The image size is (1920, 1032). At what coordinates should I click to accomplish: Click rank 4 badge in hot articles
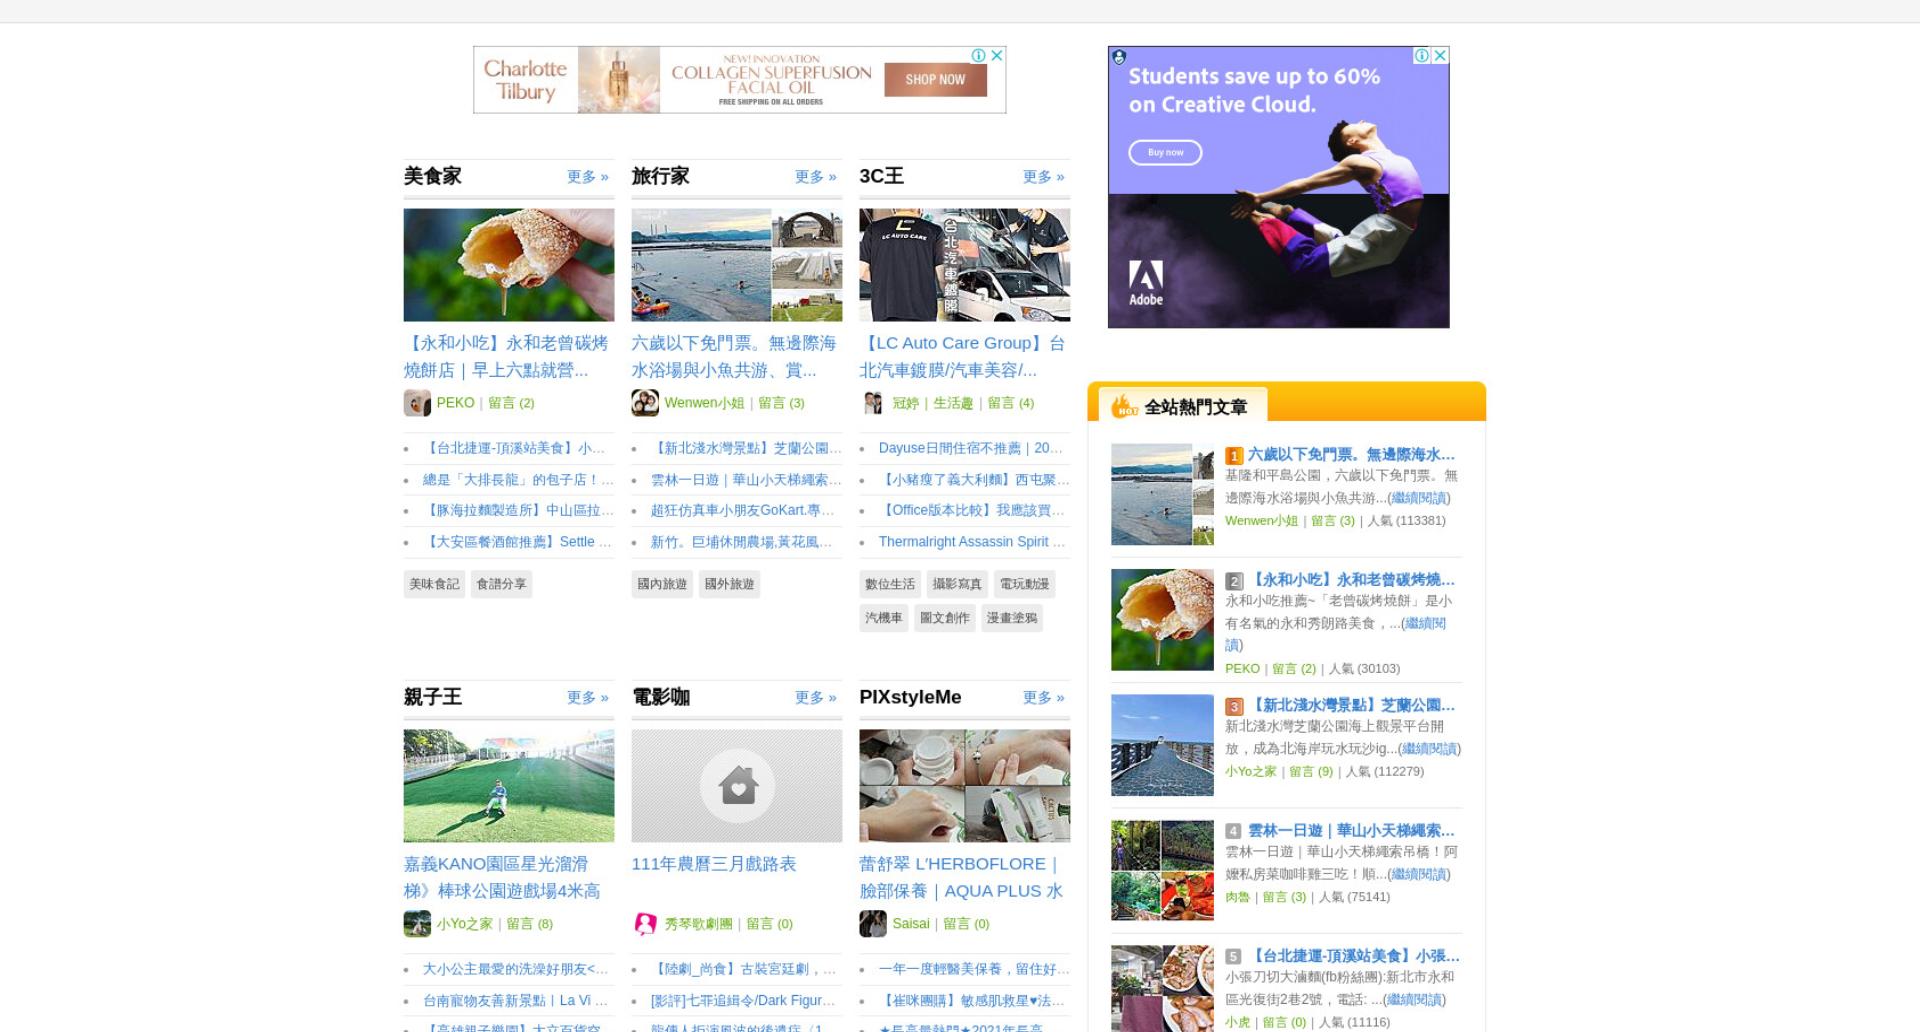click(1234, 832)
